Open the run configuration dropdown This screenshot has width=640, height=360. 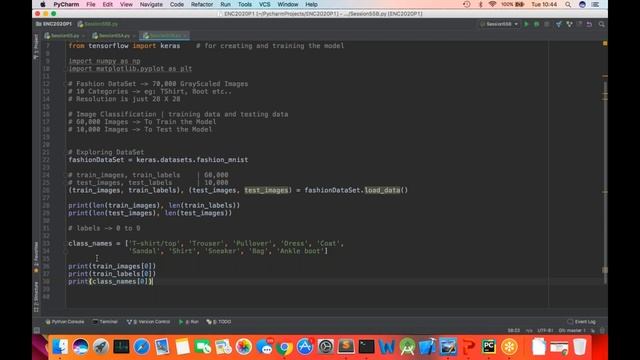(x=499, y=24)
